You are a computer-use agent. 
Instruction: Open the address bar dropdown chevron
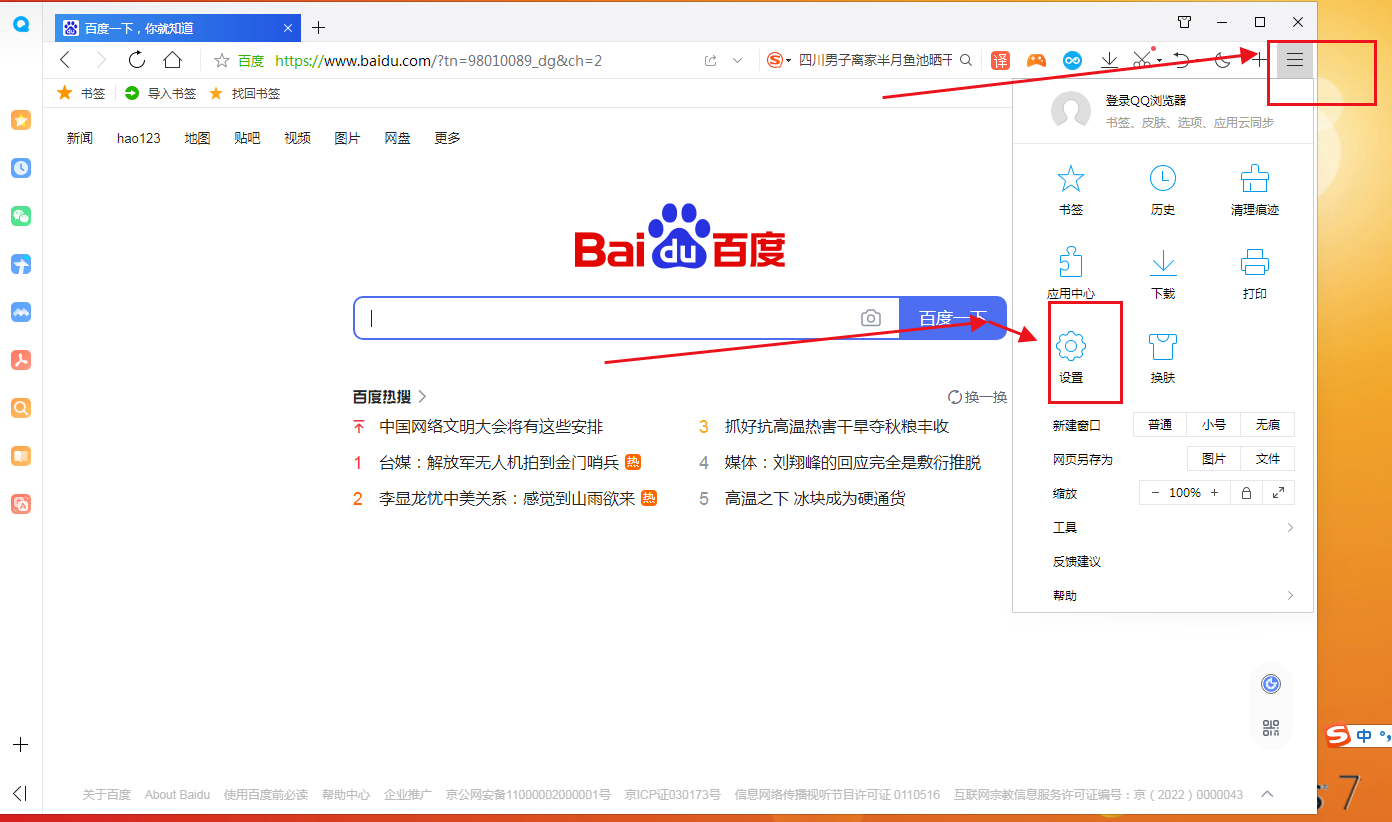738,60
